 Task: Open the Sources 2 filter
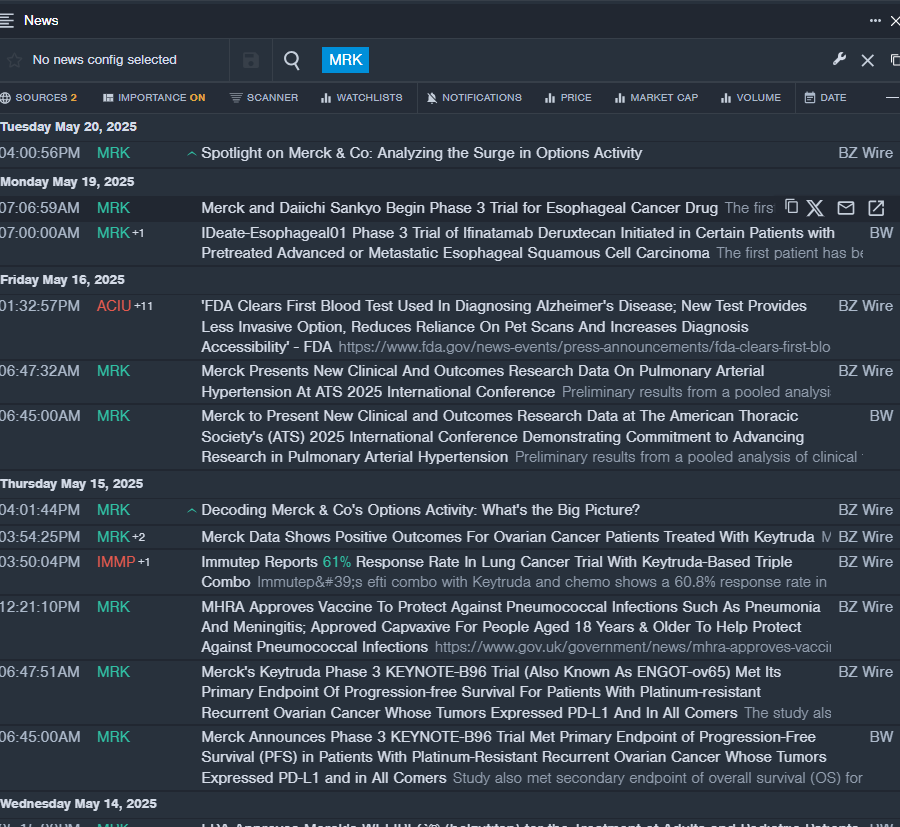[x=39, y=98]
